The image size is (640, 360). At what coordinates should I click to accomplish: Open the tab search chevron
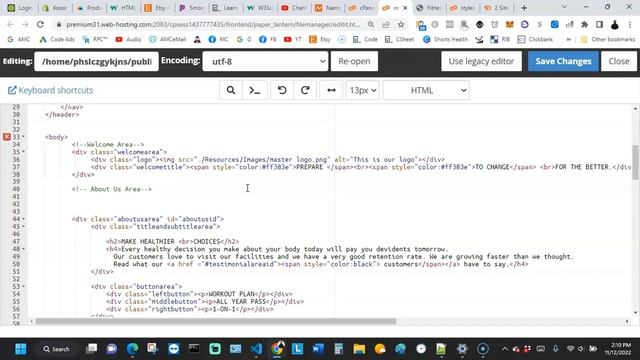click(x=564, y=7)
